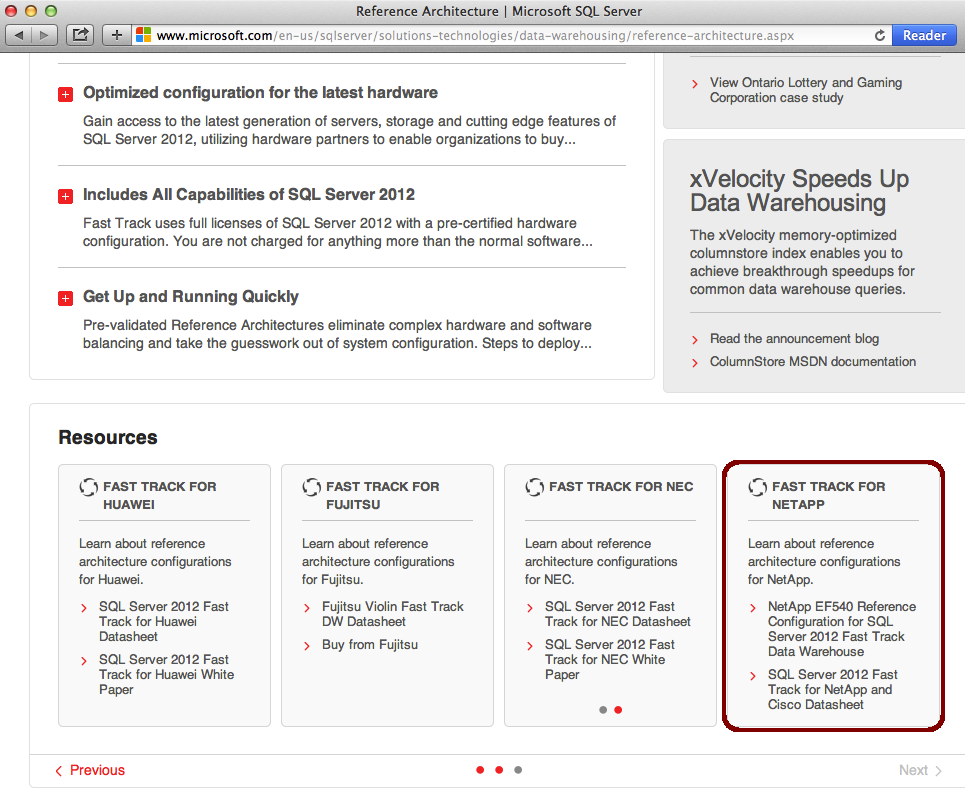
Task: Click arrow beside Read the announcement blog
Action: point(695,340)
